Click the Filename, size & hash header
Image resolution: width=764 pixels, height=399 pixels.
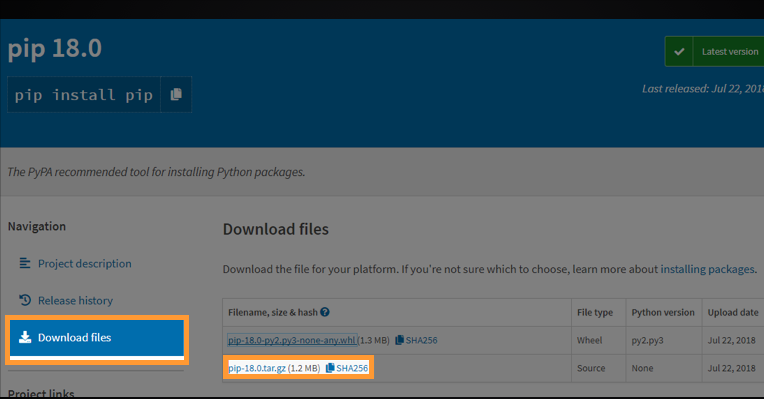[273, 312]
